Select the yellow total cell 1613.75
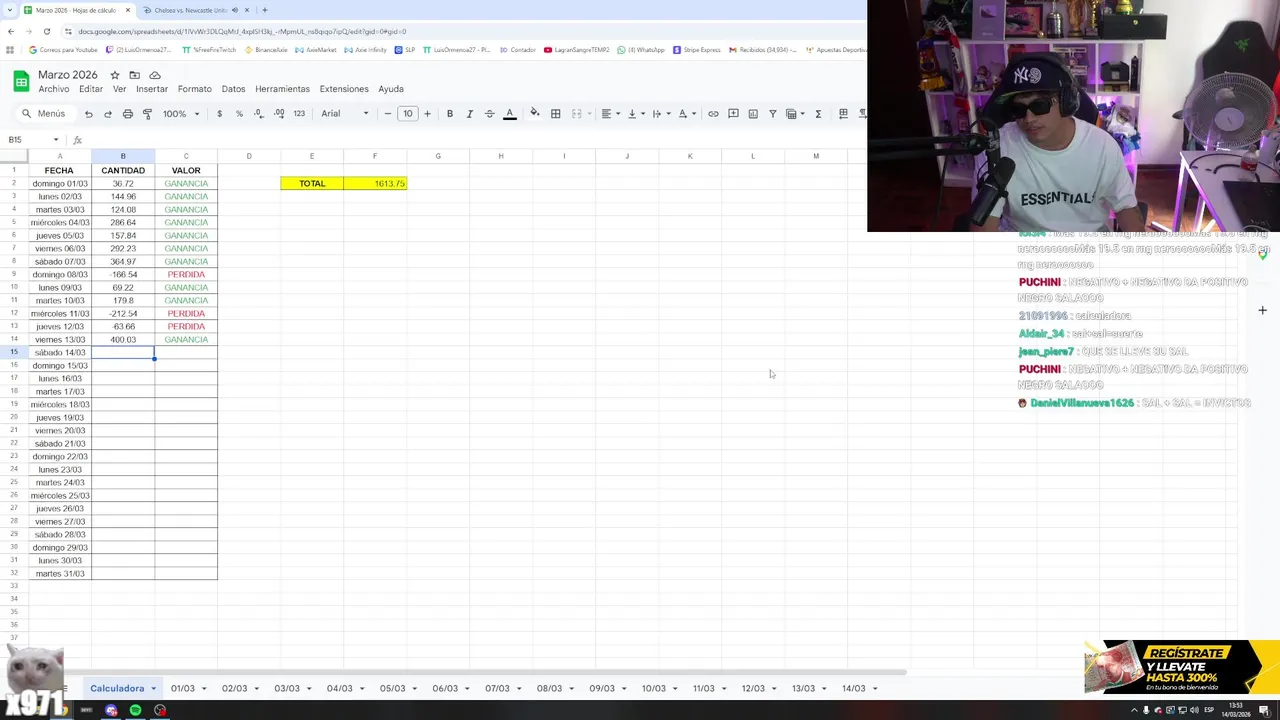 coord(375,183)
